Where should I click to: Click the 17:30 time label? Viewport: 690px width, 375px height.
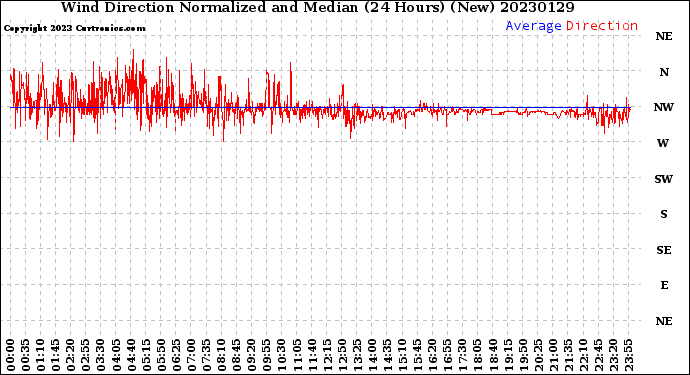coord(462,355)
